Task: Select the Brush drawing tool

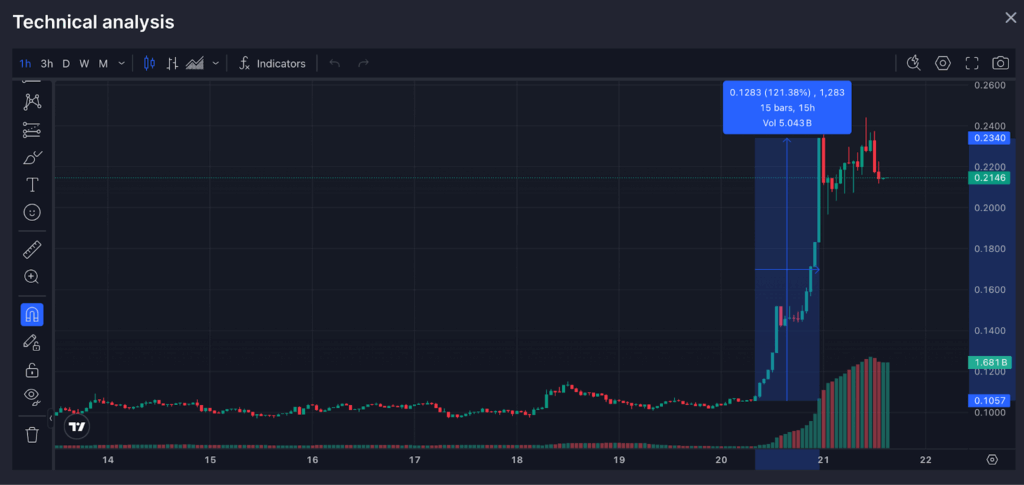Action: (32, 158)
